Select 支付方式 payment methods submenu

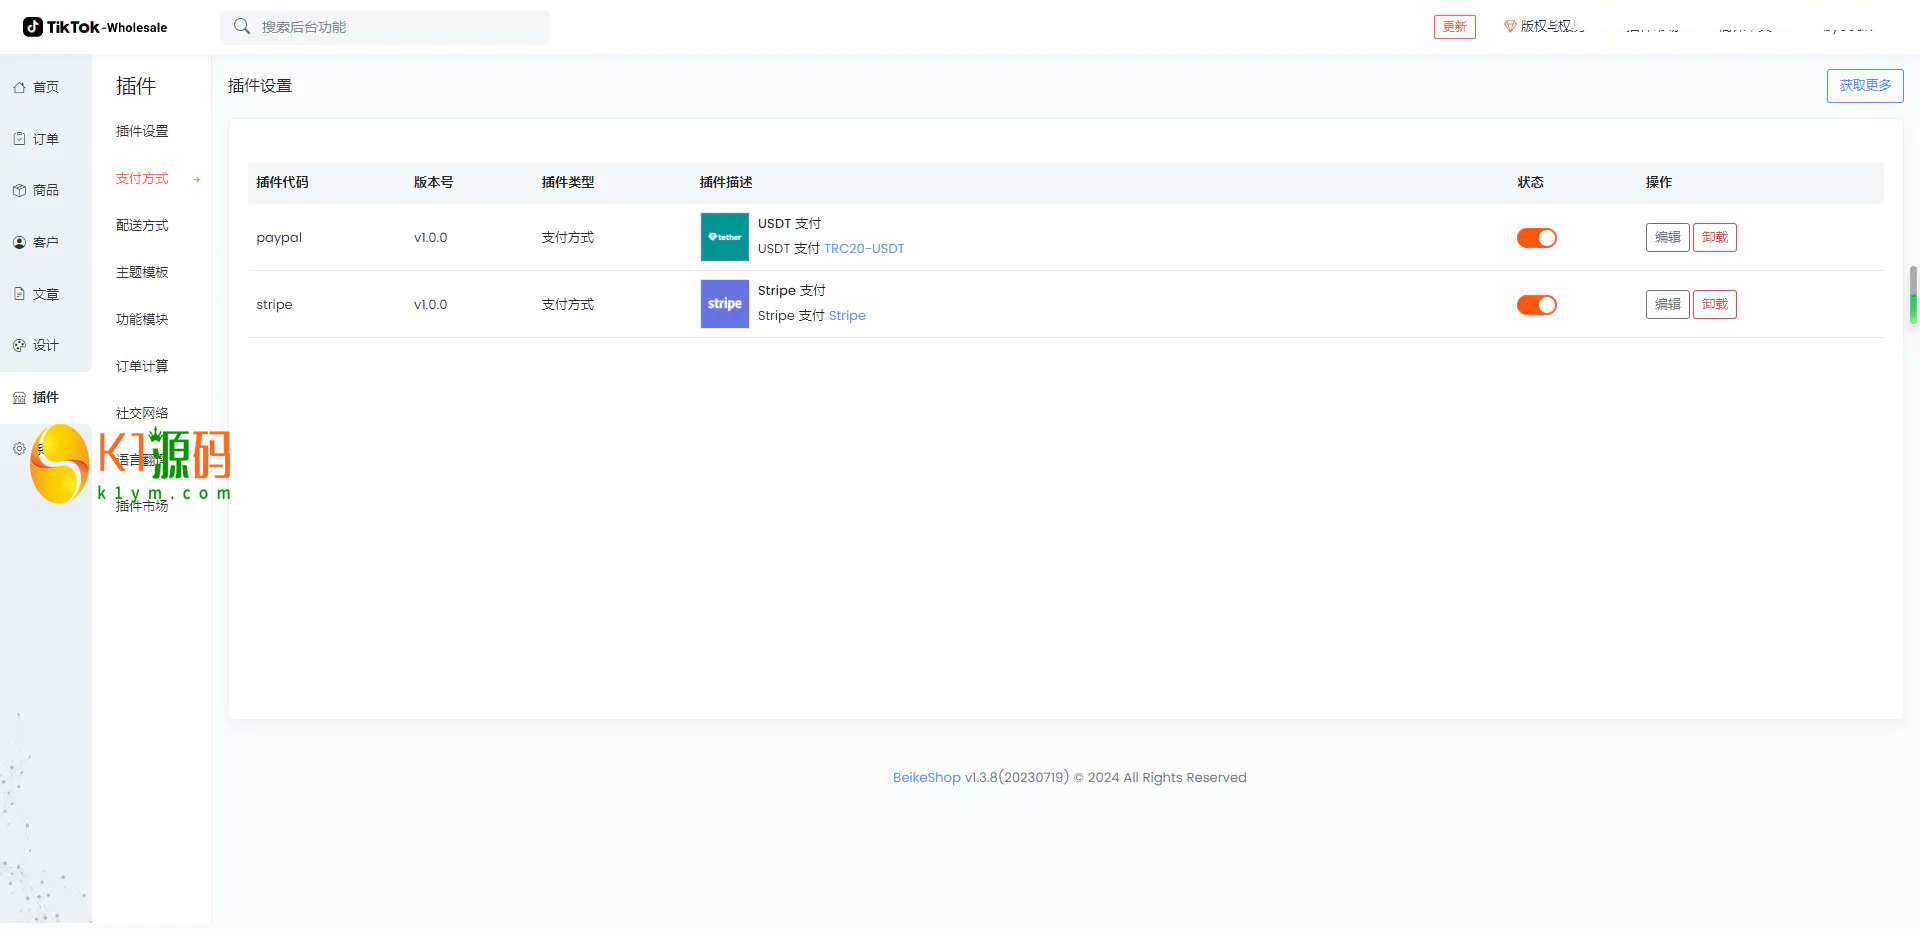pos(142,178)
